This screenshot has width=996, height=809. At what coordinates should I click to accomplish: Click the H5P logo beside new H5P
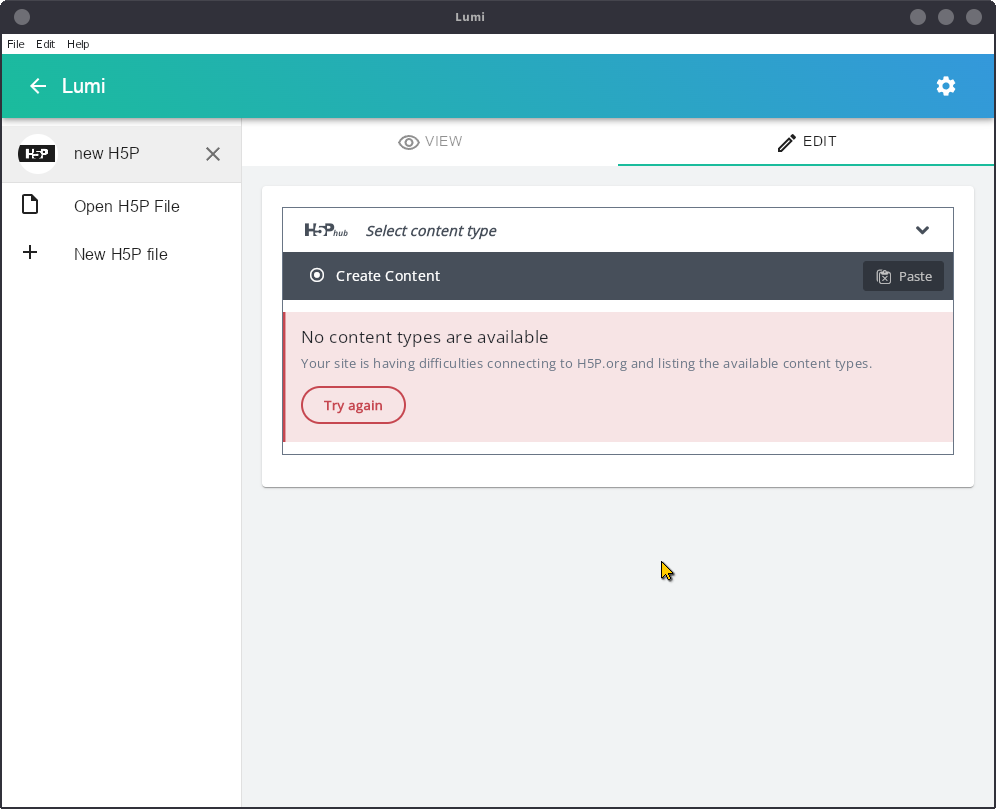(x=37, y=154)
